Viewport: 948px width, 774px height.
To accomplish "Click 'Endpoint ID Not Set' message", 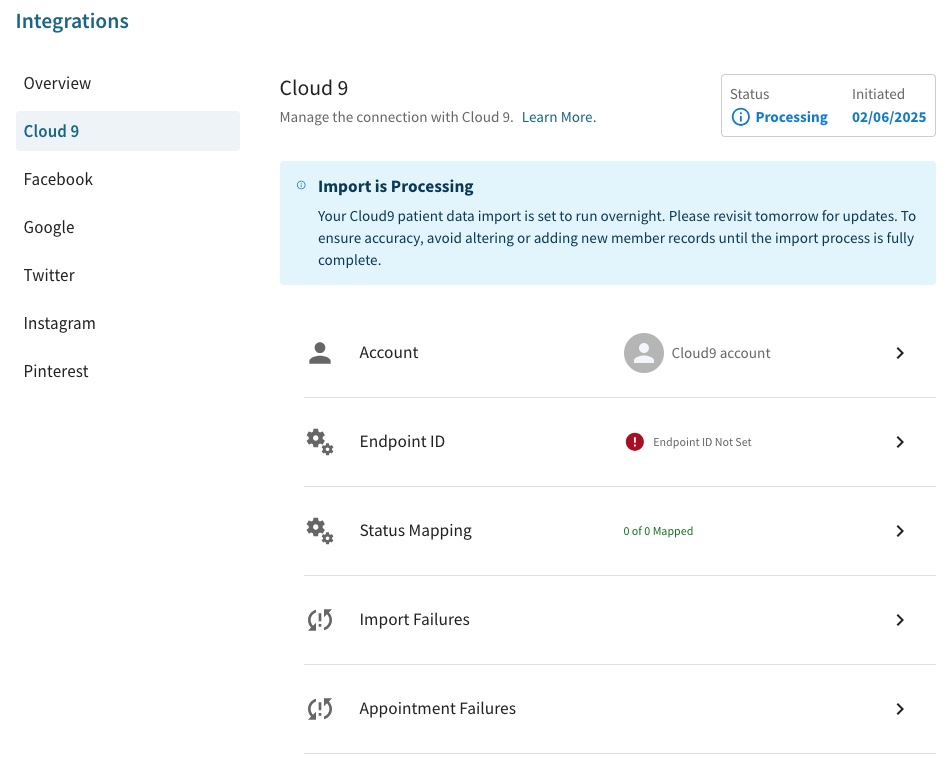I will coord(702,442).
